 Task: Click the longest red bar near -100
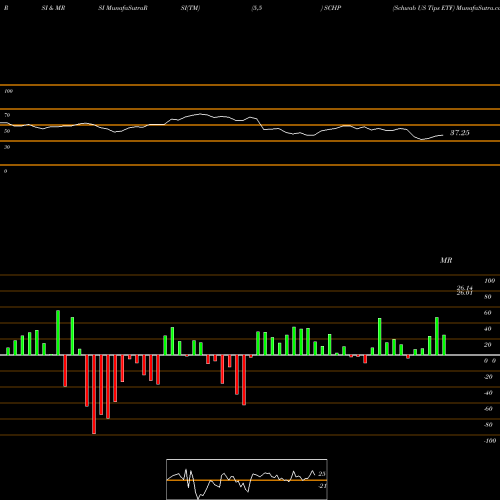(94, 394)
